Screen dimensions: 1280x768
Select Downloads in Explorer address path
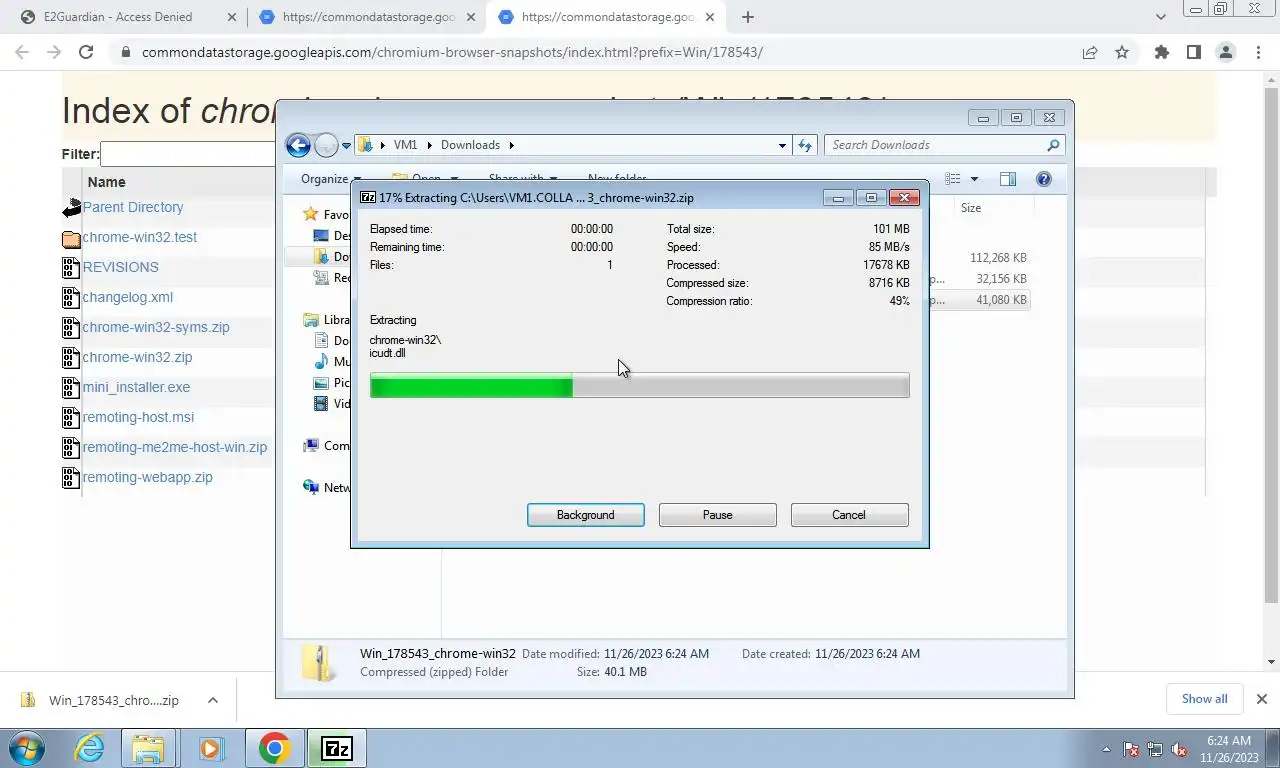pos(470,145)
